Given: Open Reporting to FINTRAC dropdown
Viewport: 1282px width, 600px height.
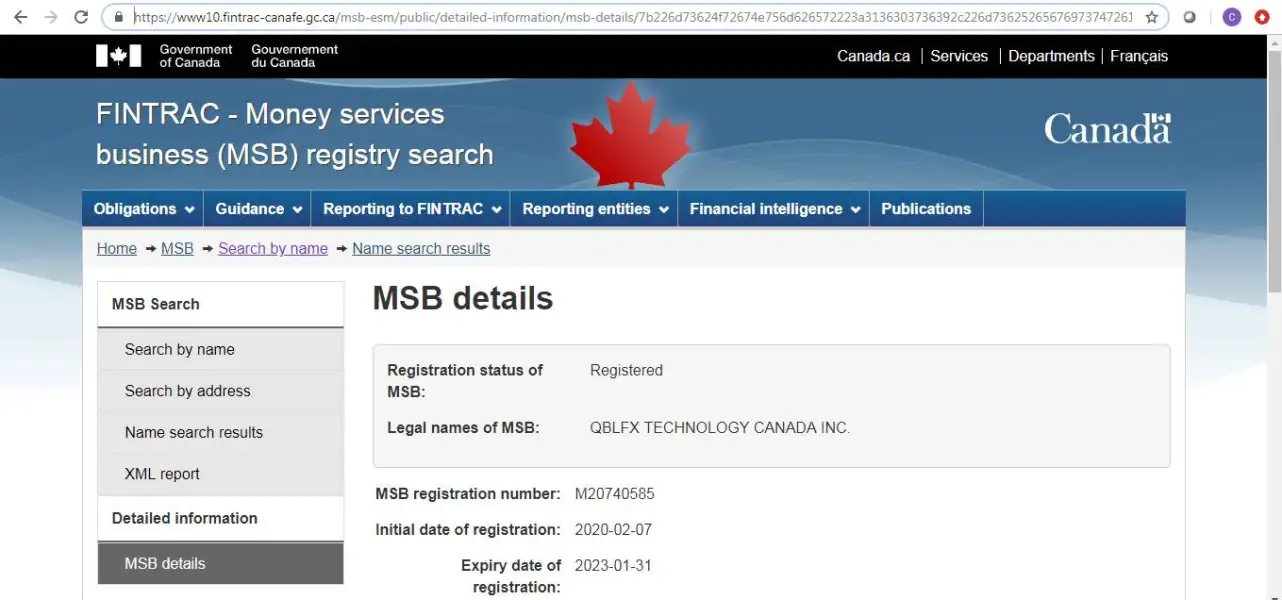Looking at the screenshot, I should [x=411, y=209].
